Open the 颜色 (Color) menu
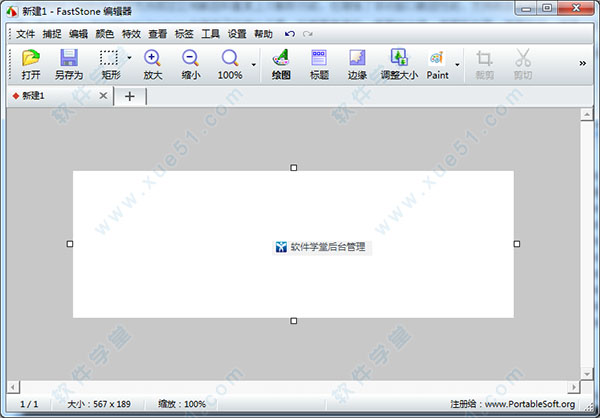This screenshot has width=600, height=418. click(x=104, y=34)
